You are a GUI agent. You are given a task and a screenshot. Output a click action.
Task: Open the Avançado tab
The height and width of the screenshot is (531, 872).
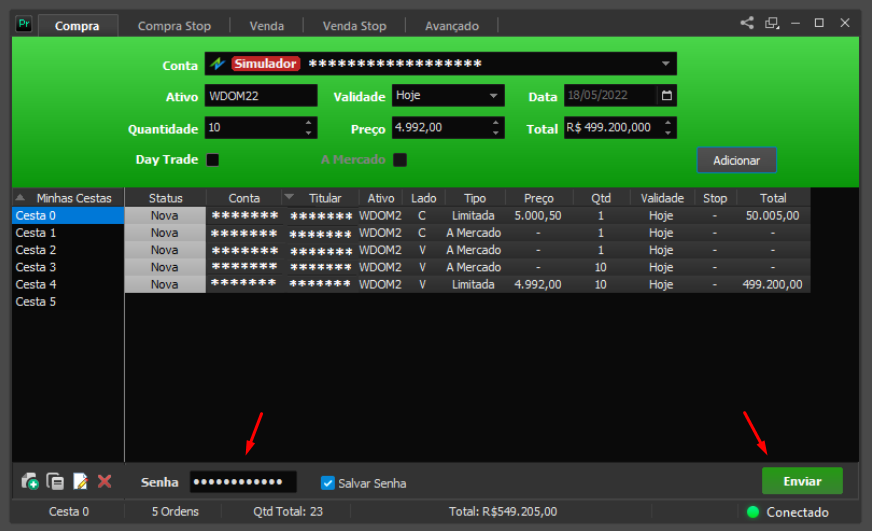pos(452,26)
